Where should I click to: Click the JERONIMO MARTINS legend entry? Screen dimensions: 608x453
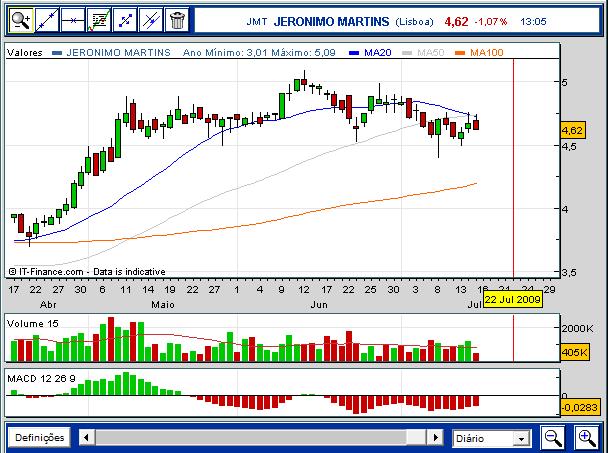pyautogui.click(x=118, y=52)
